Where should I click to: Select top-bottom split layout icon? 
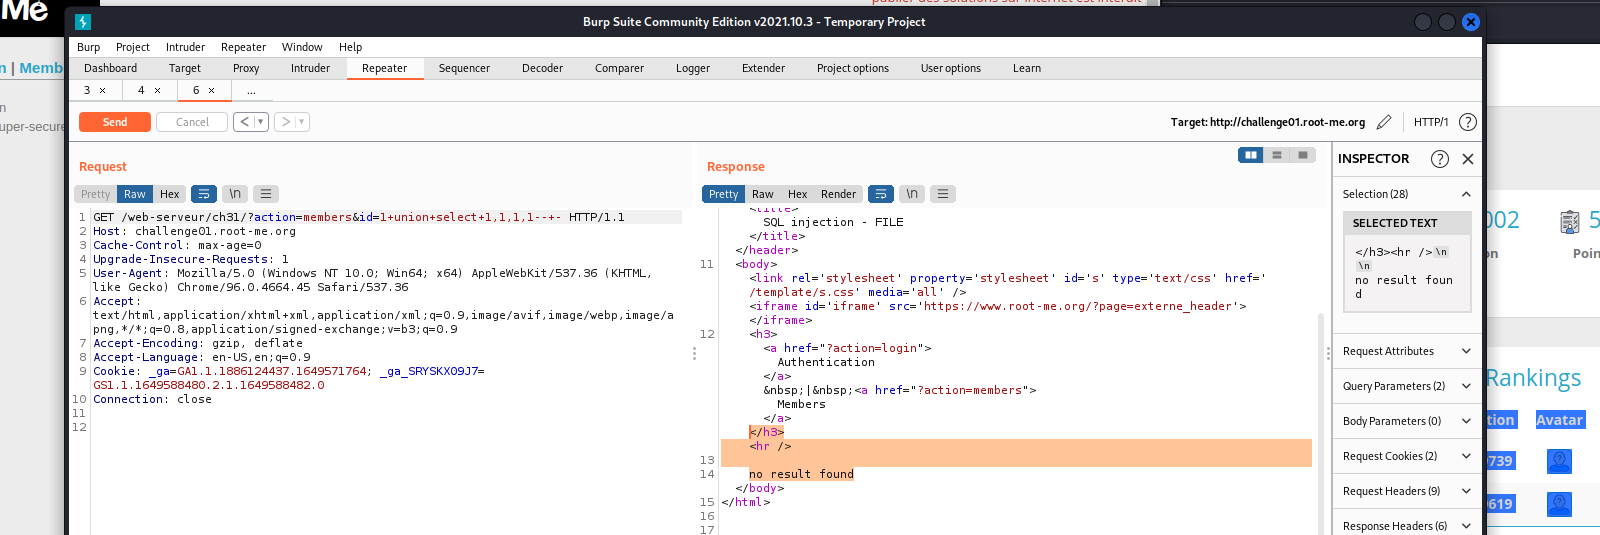click(1277, 155)
